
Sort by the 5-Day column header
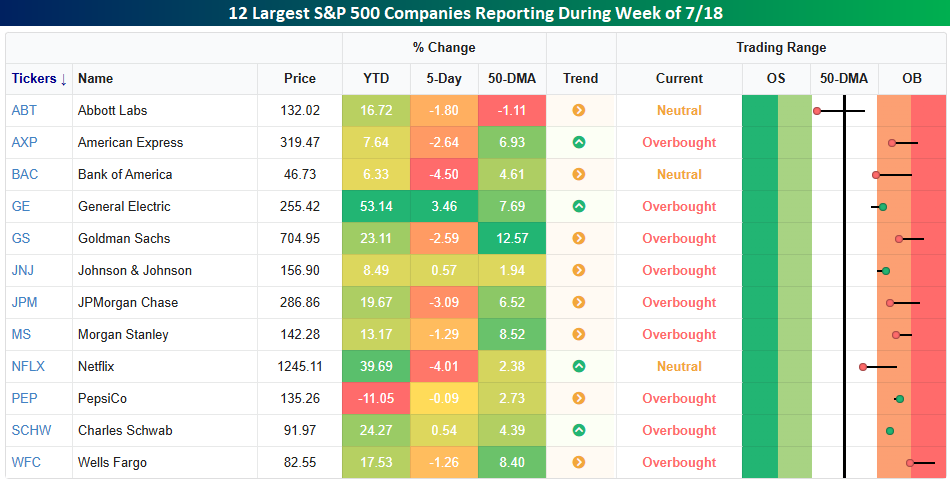(444, 79)
